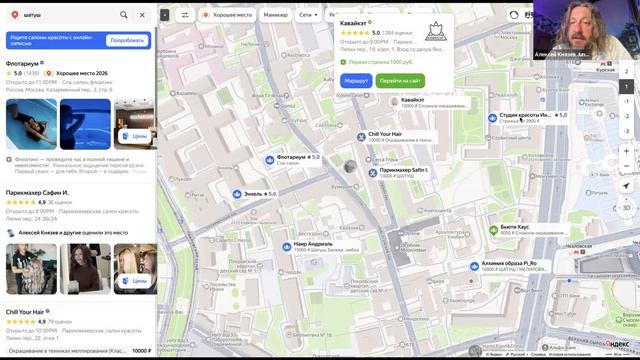
Task: Click 'Первая стрижка 1500 руб' promo line
Action: click(x=377, y=62)
